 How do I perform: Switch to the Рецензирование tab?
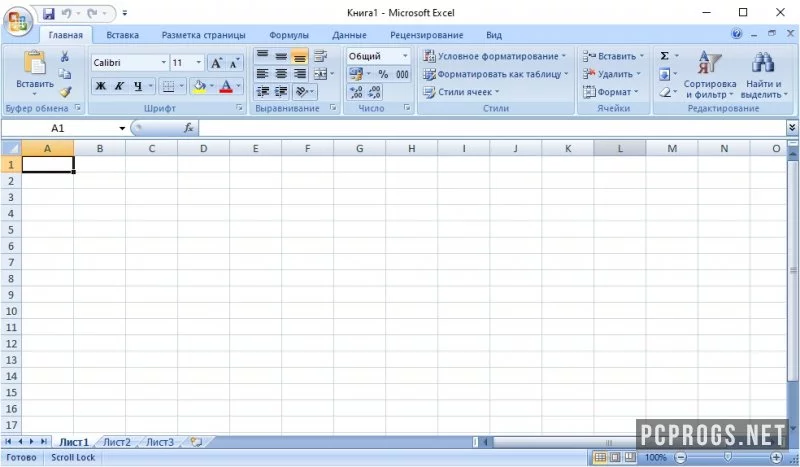point(427,35)
